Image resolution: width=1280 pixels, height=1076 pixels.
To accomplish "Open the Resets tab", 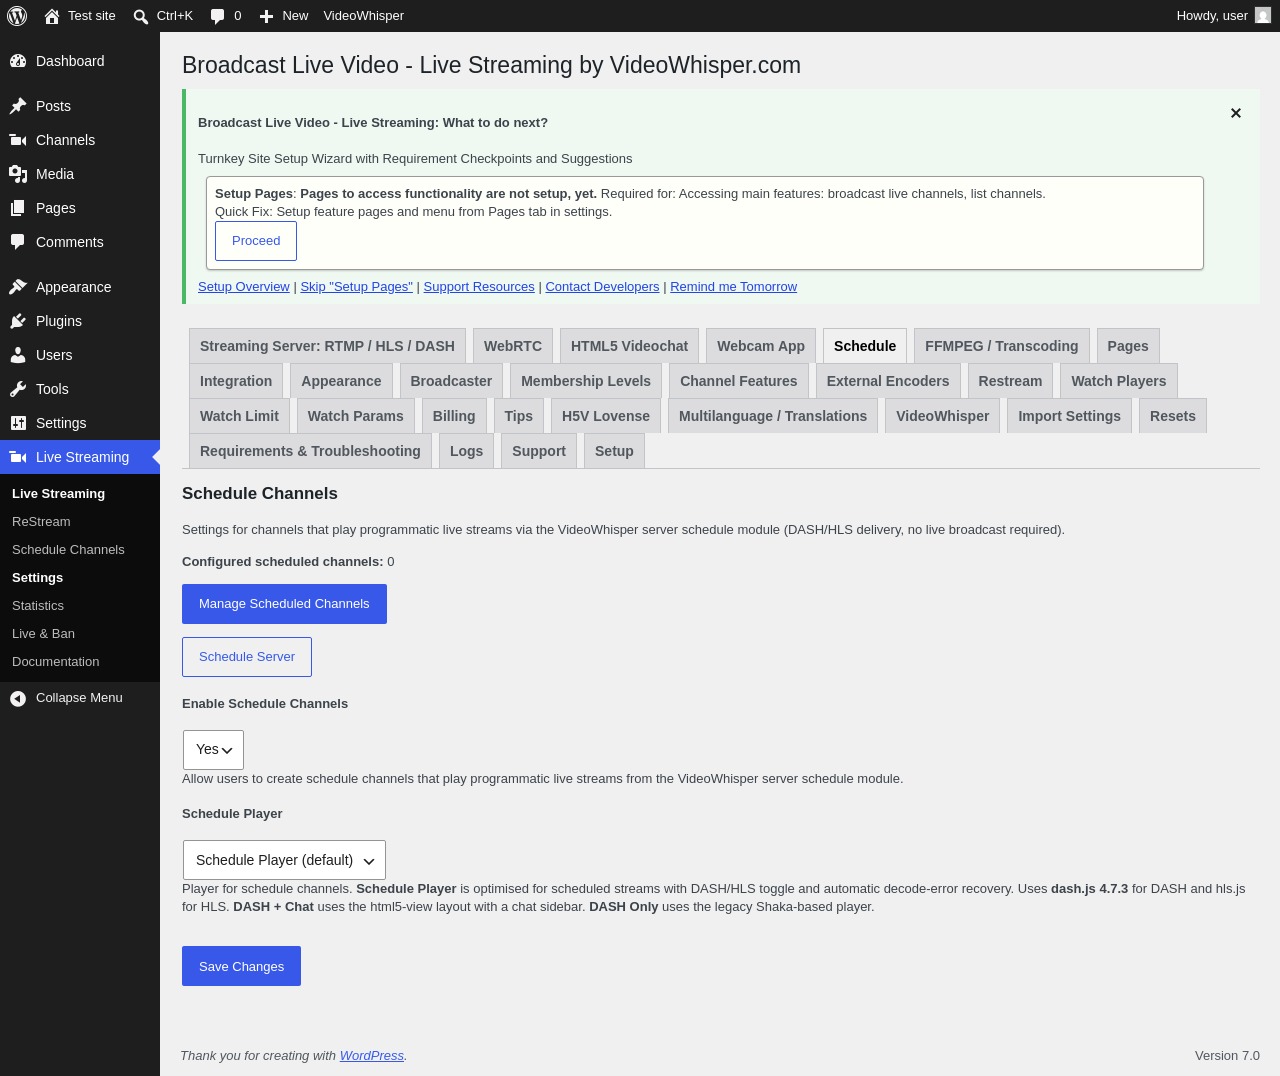I will point(1173,416).
